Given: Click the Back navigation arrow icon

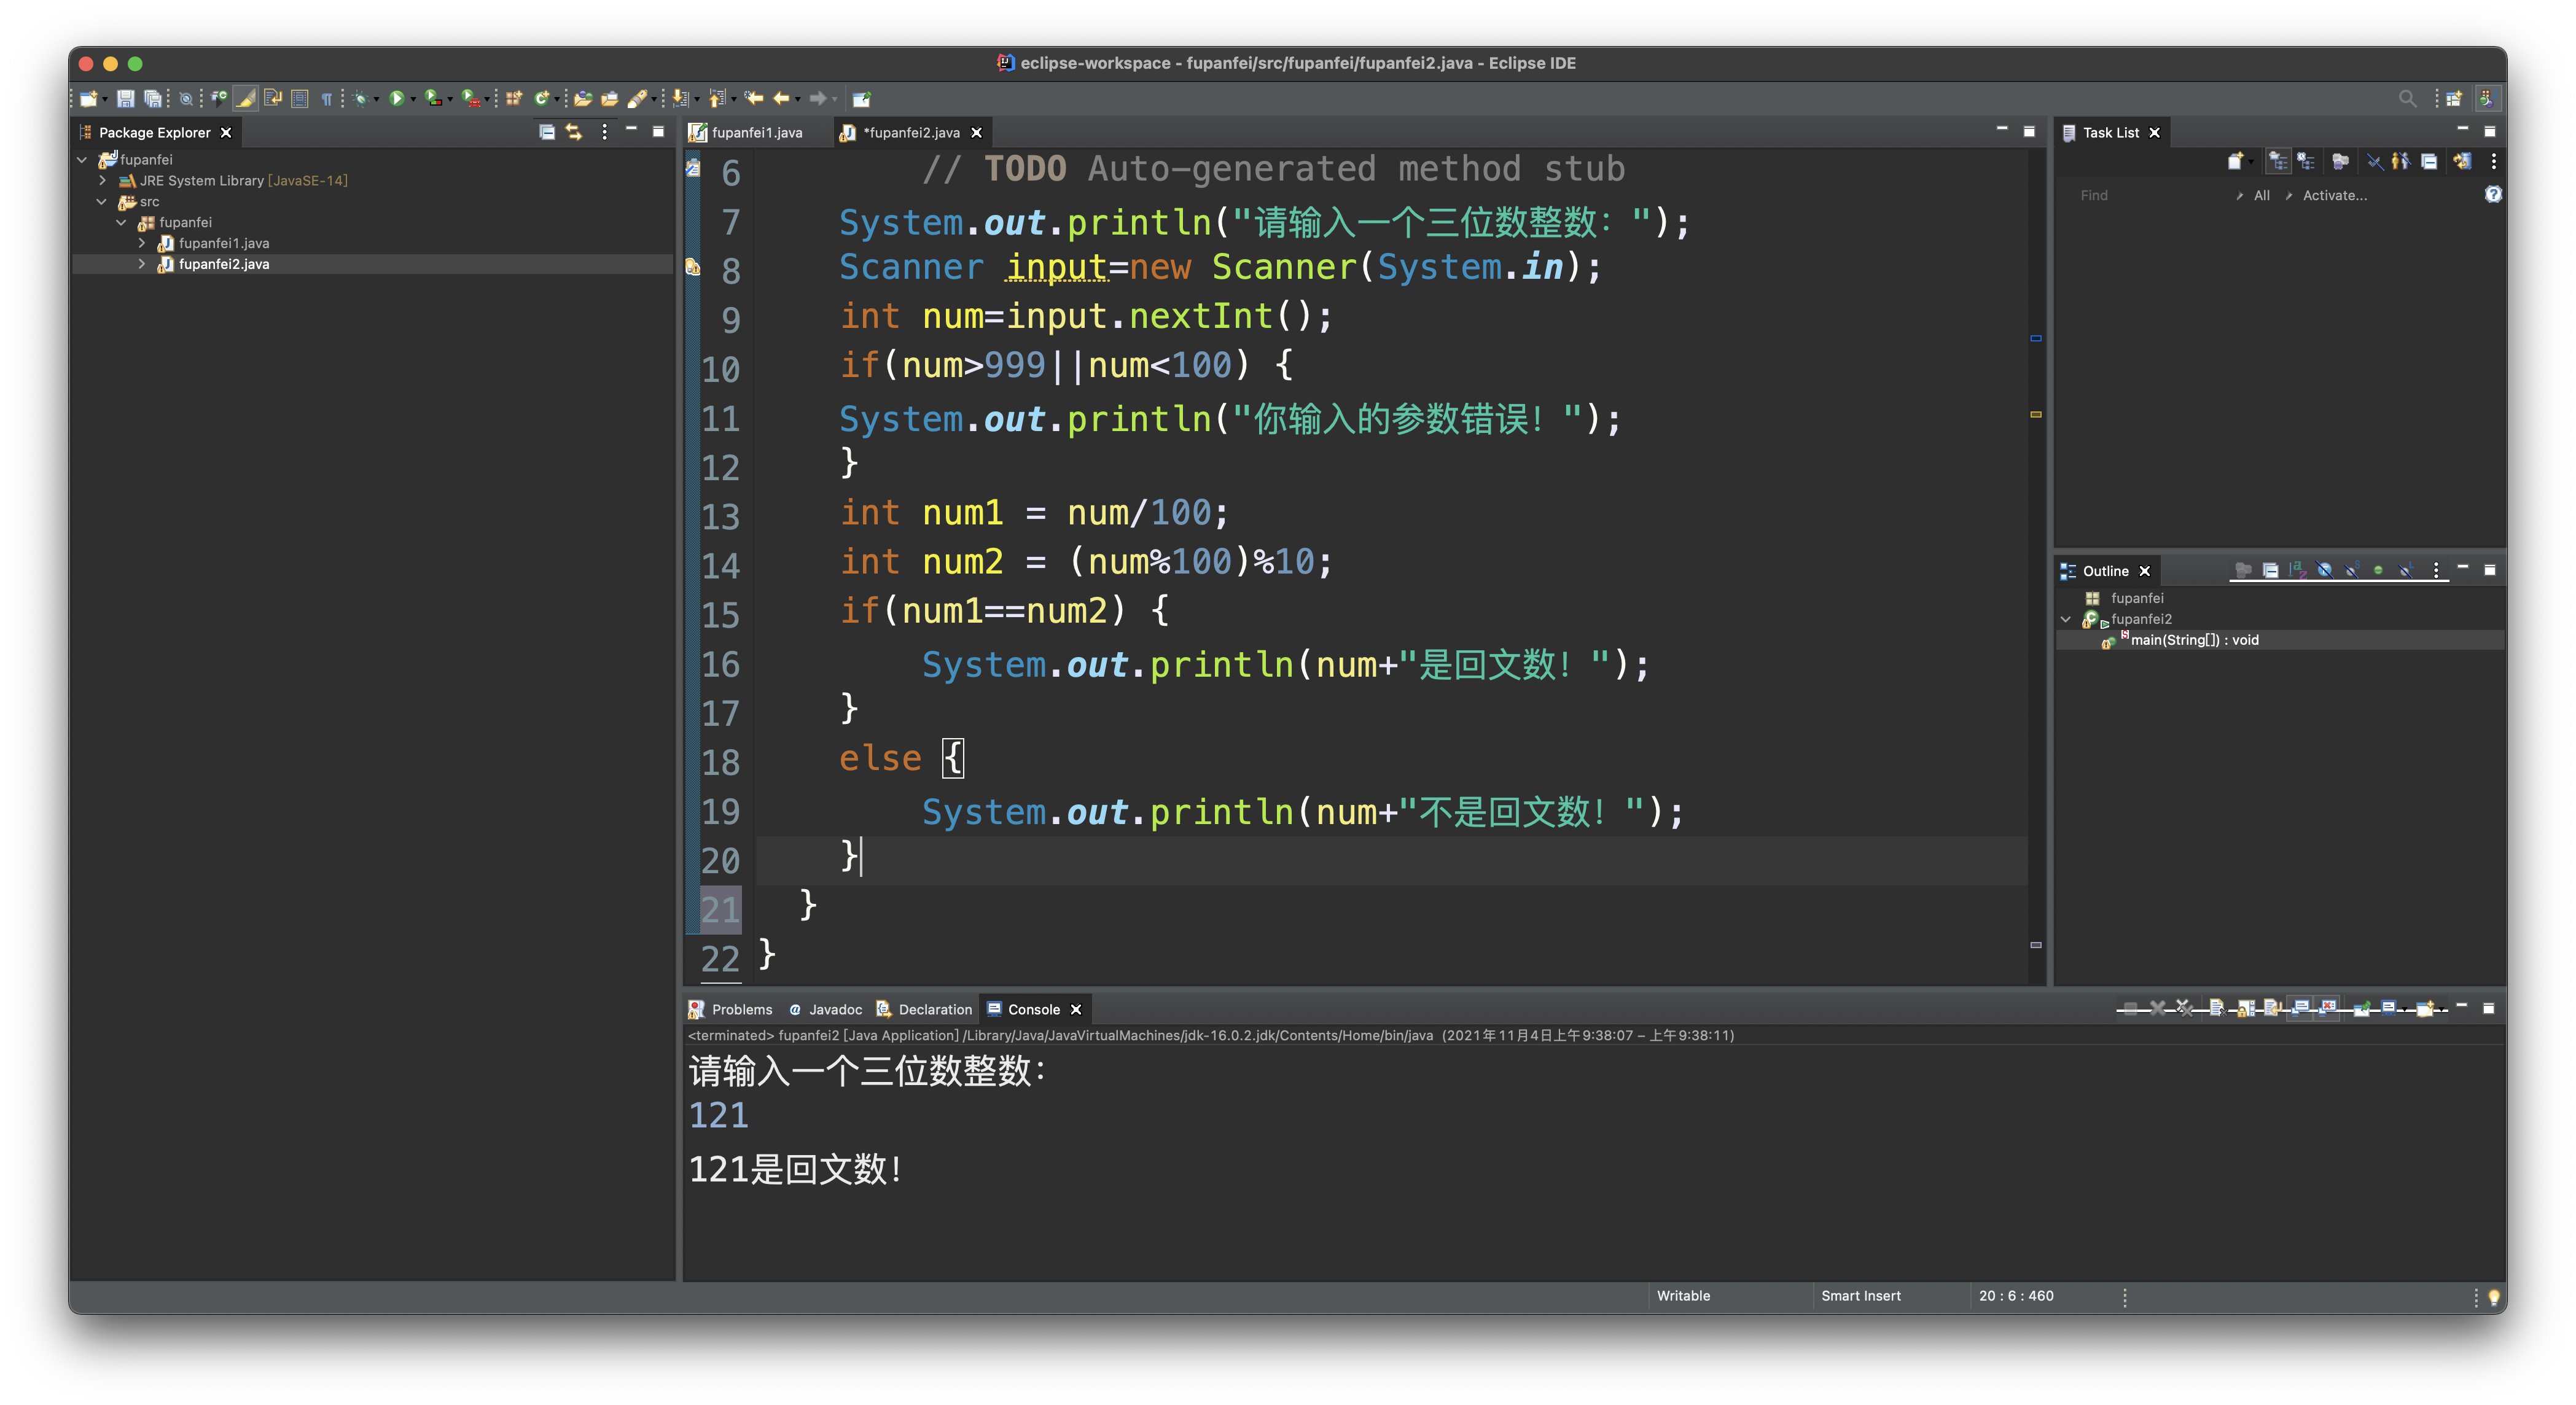Looking at the screenshot, I should click(781, 98).
